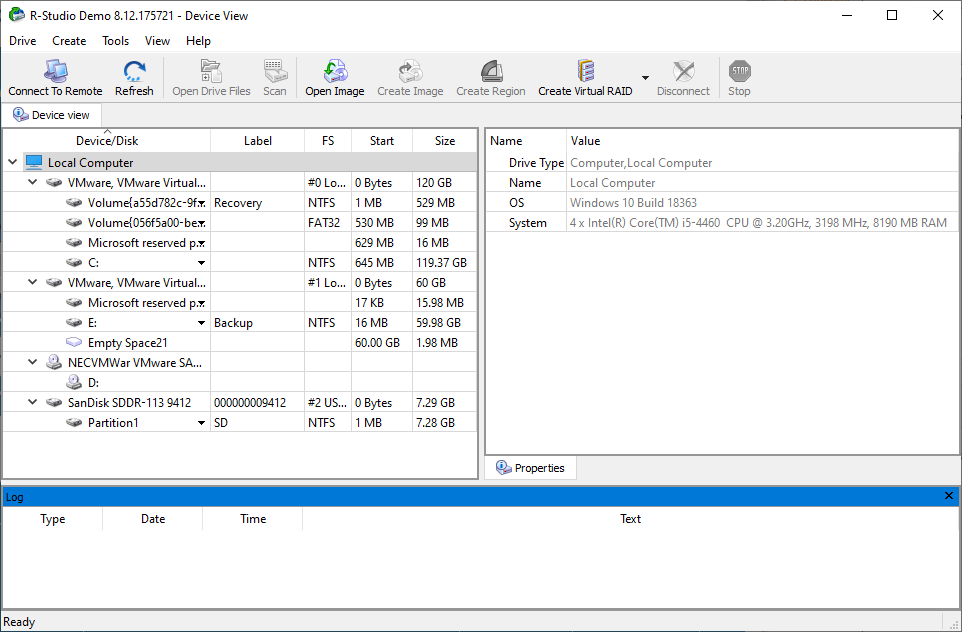Click the Log Text column header

630,518
